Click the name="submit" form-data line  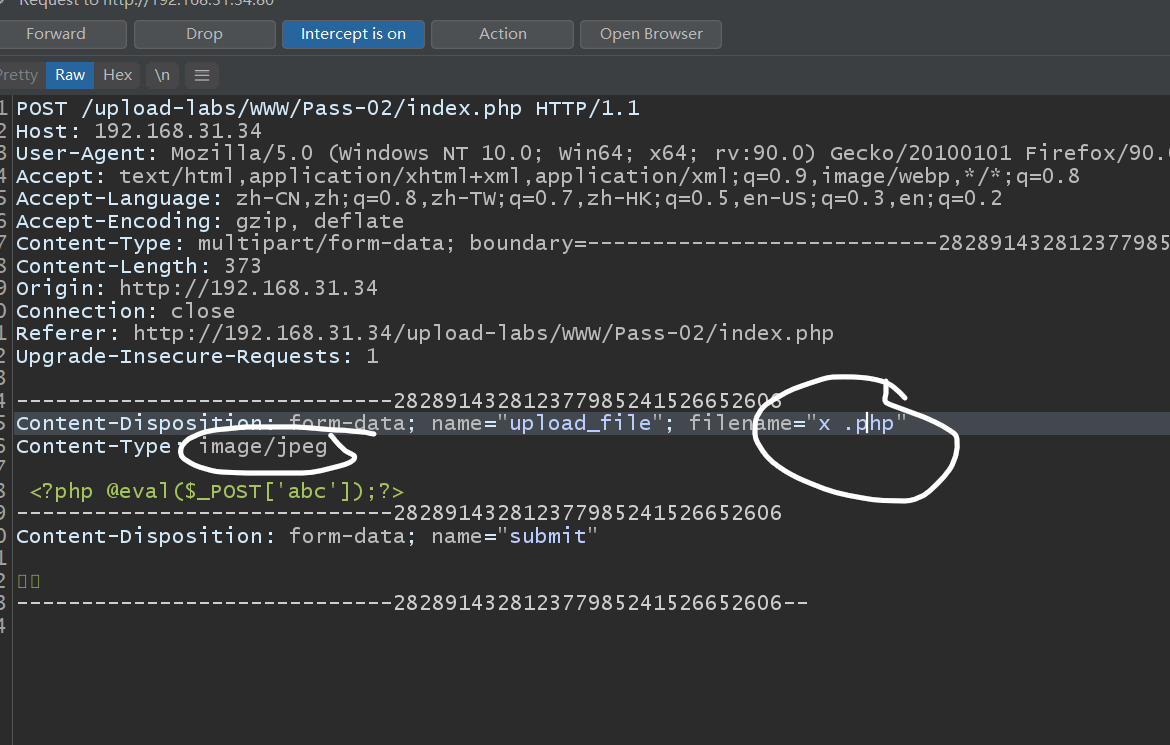pos(307,536)
